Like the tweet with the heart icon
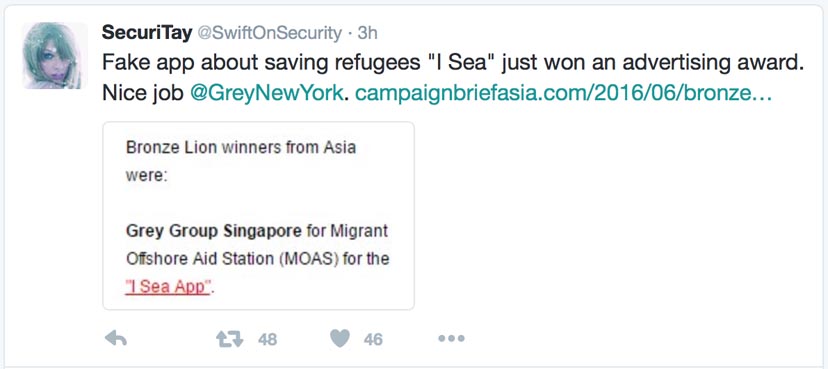 [x=340, y=338]
